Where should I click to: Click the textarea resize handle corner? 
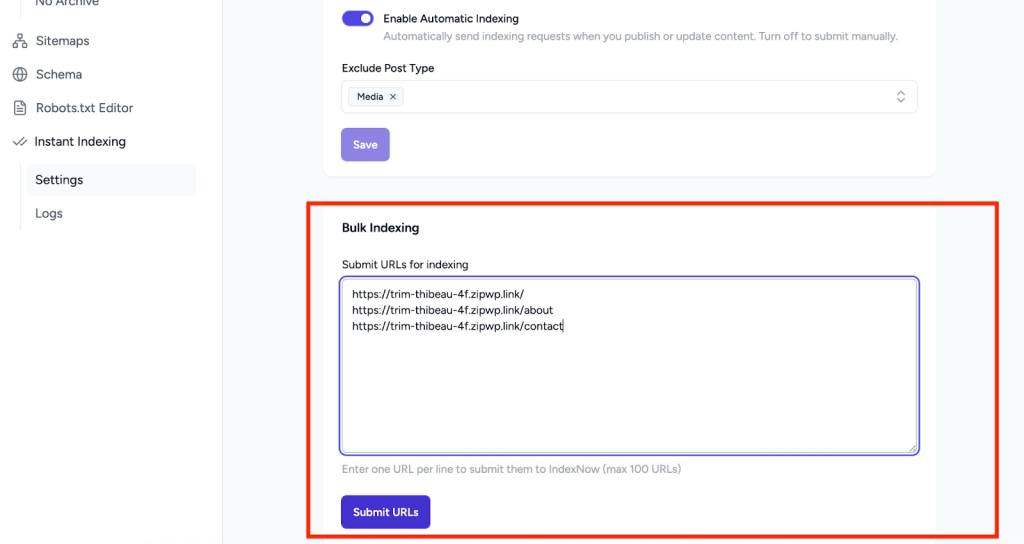pyautogui.click(x=912, y=447)
